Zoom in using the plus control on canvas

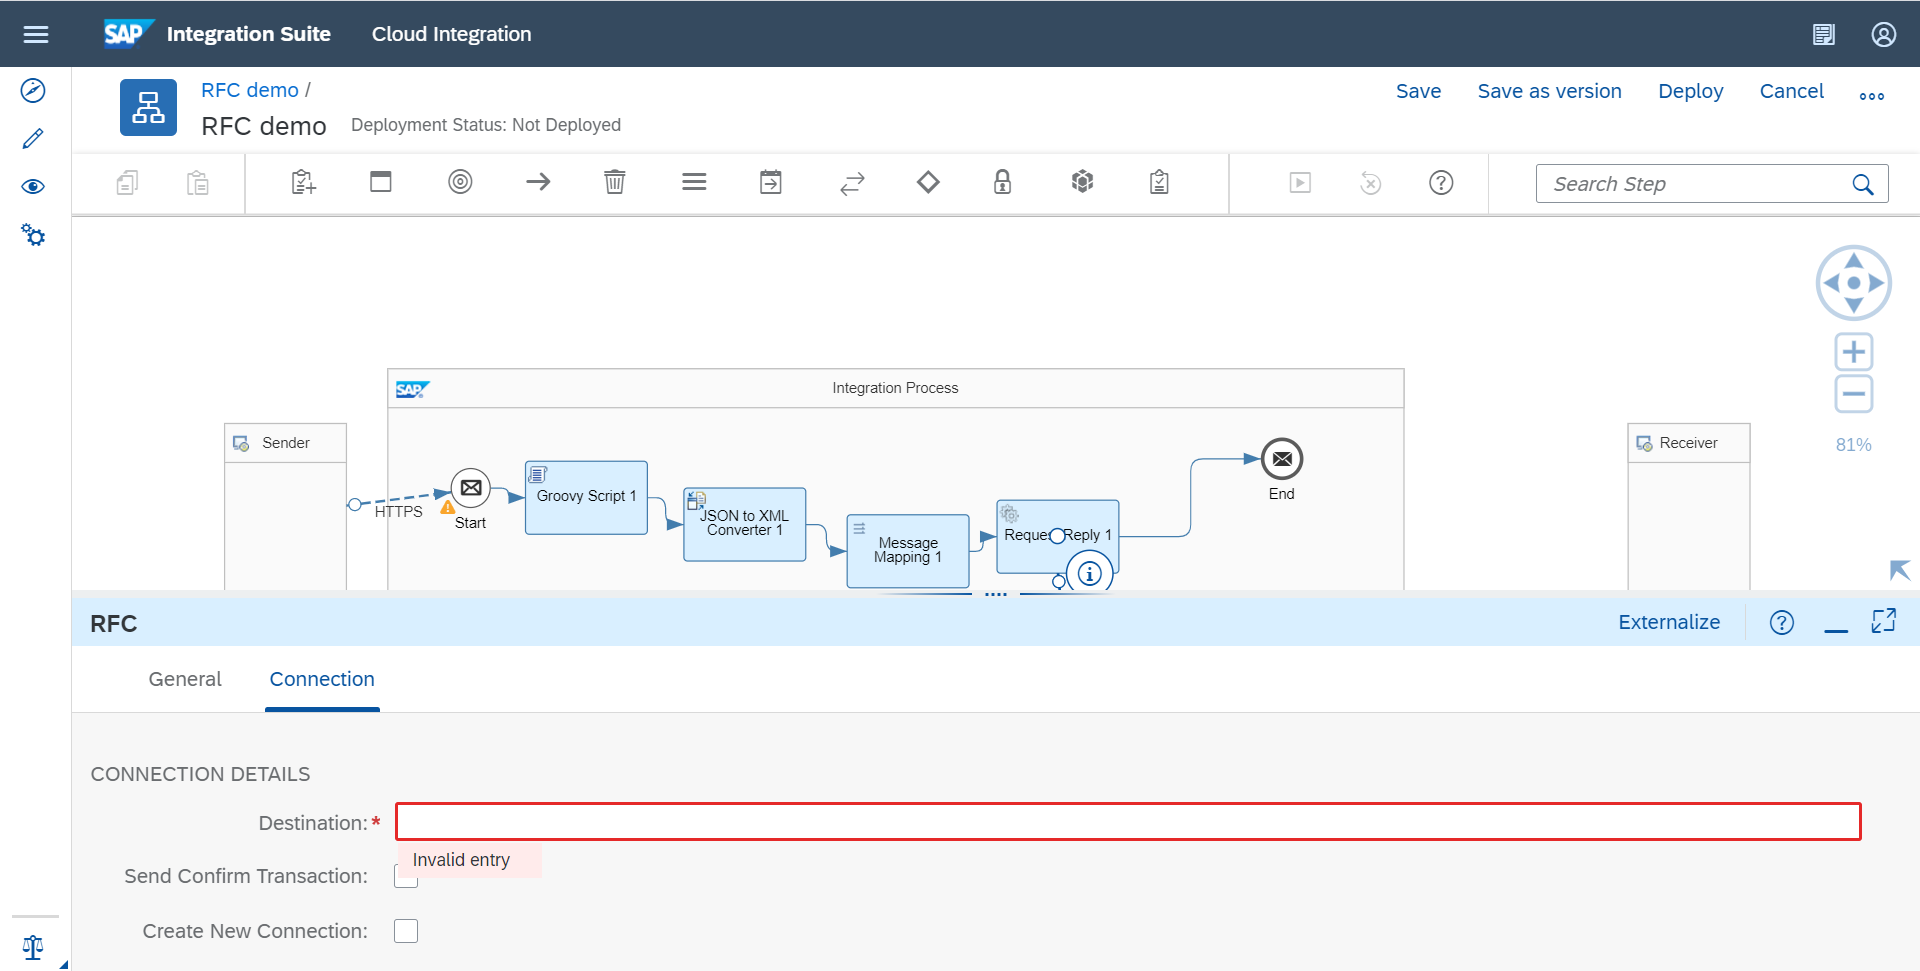click(1853, 351)
